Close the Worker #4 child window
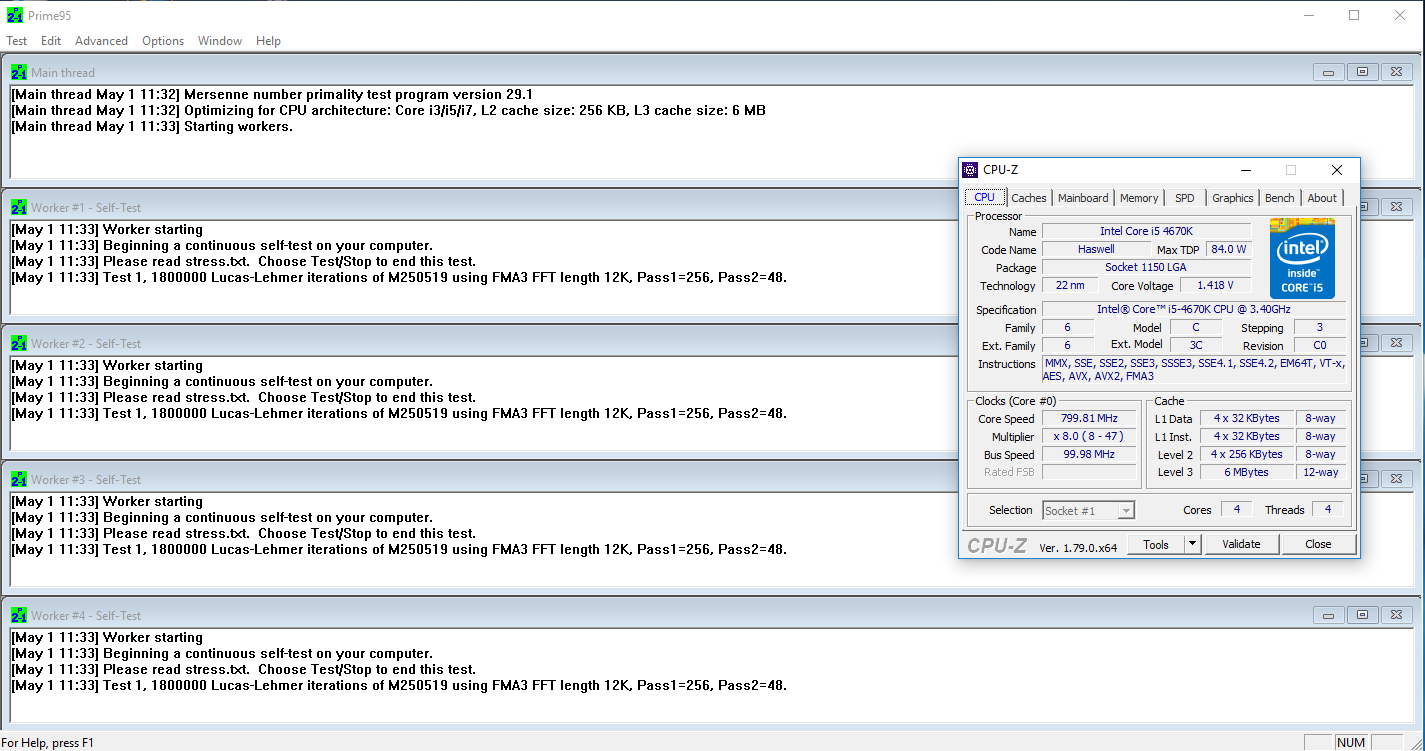 (1396, 615)
